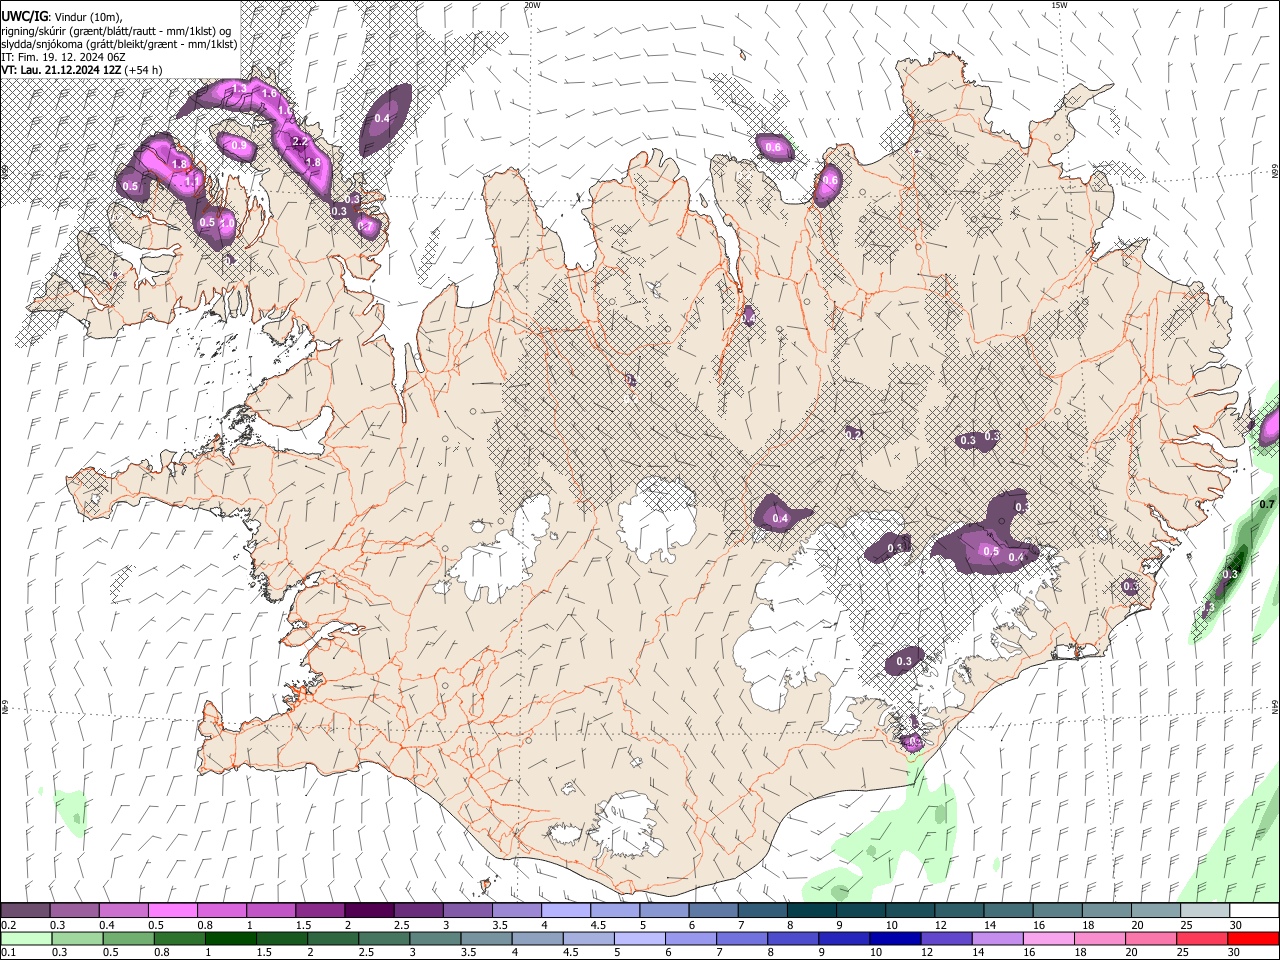This screenshot has width=1280, height=960.
Task: Click the 0.4 label under the upper legend
Action: 107,925
